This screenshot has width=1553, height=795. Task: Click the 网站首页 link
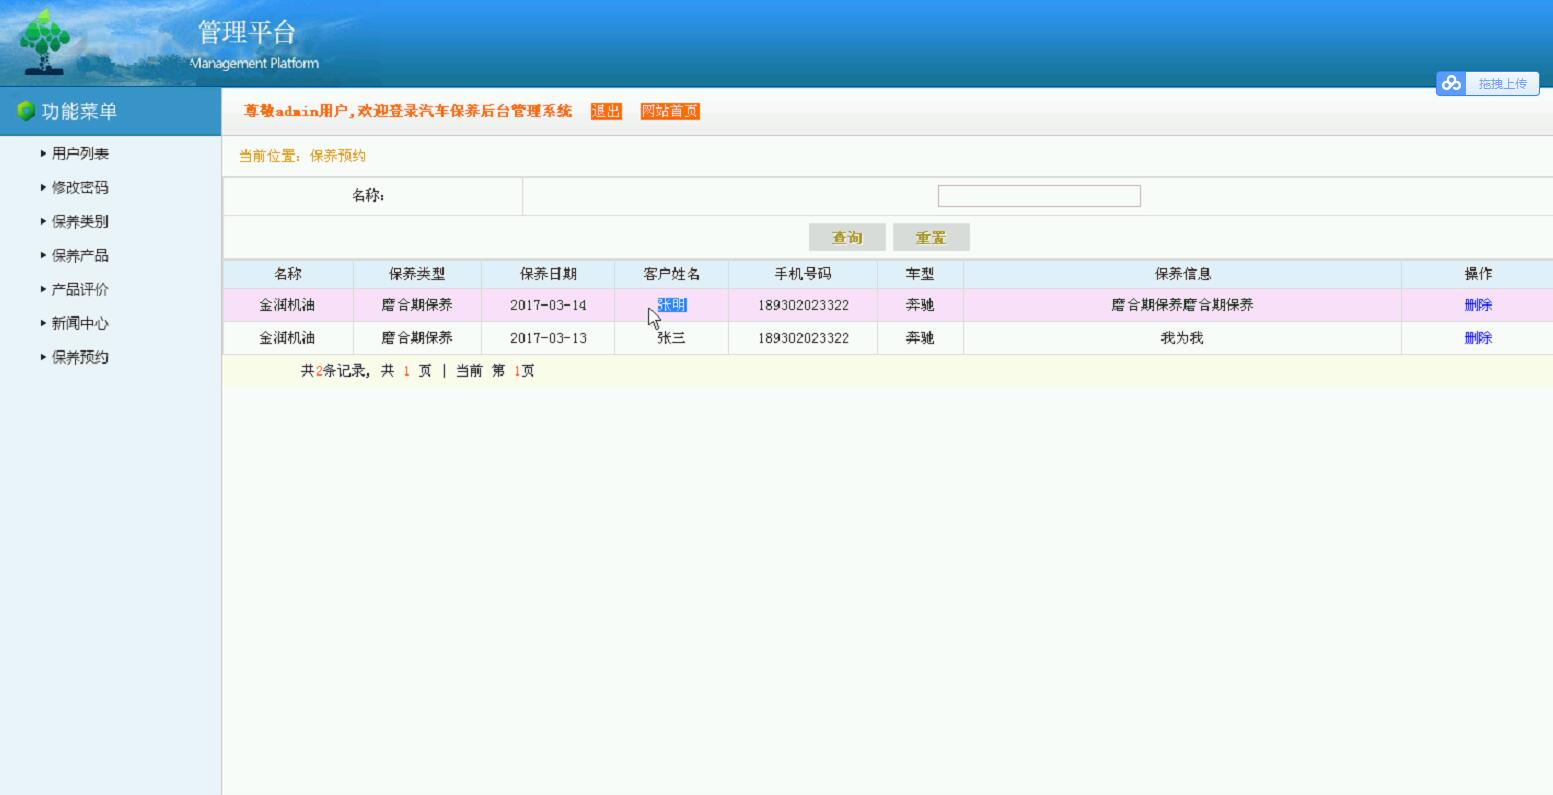(x=670, y=111)
